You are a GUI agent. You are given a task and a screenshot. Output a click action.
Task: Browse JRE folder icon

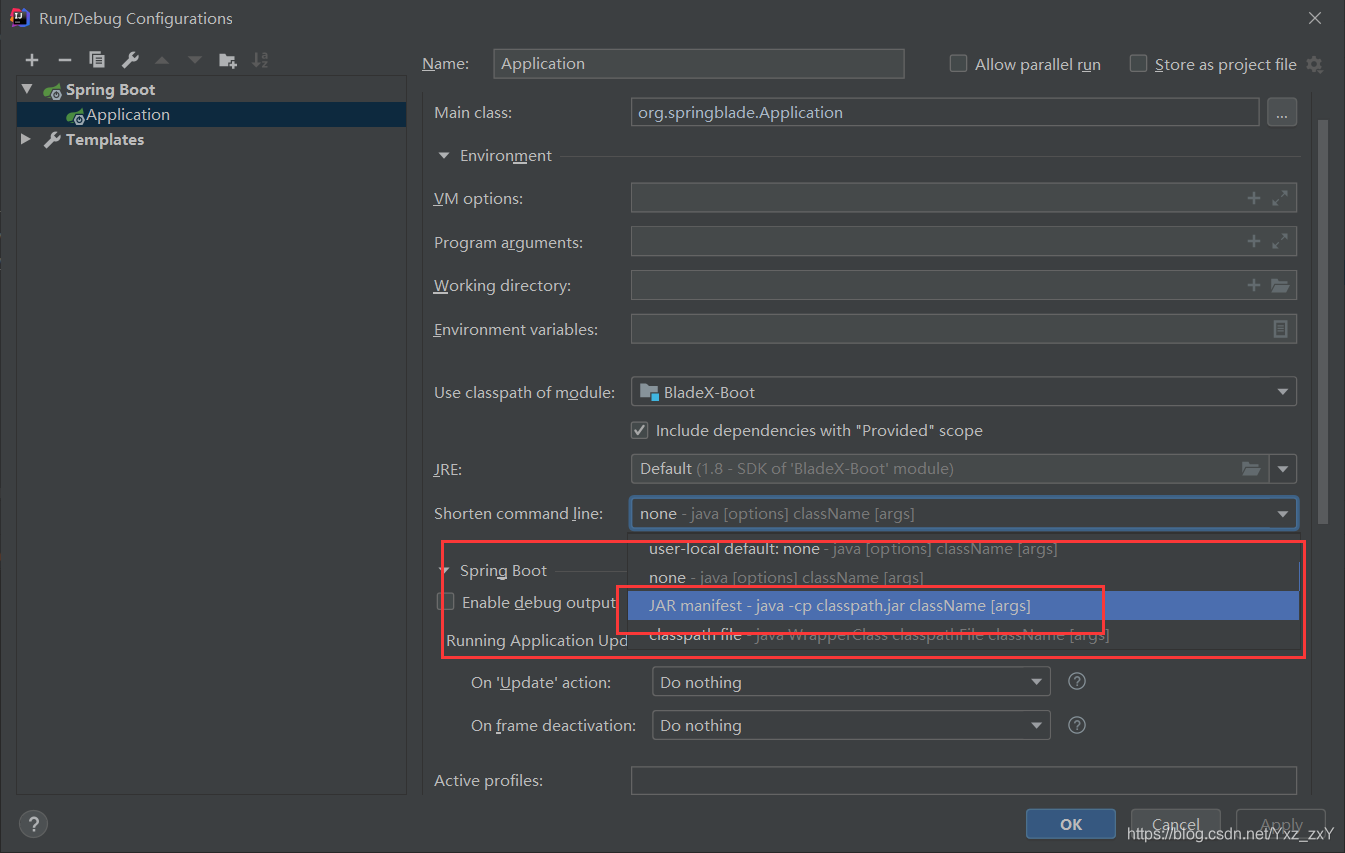(1251, 468)
